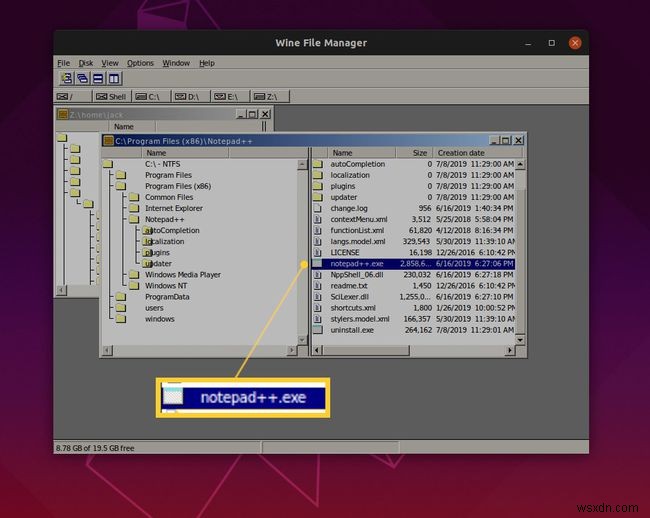650x518 pixels.
Task: Click tree pane vertical scrollbar down arrow
Action: [302, 340]
